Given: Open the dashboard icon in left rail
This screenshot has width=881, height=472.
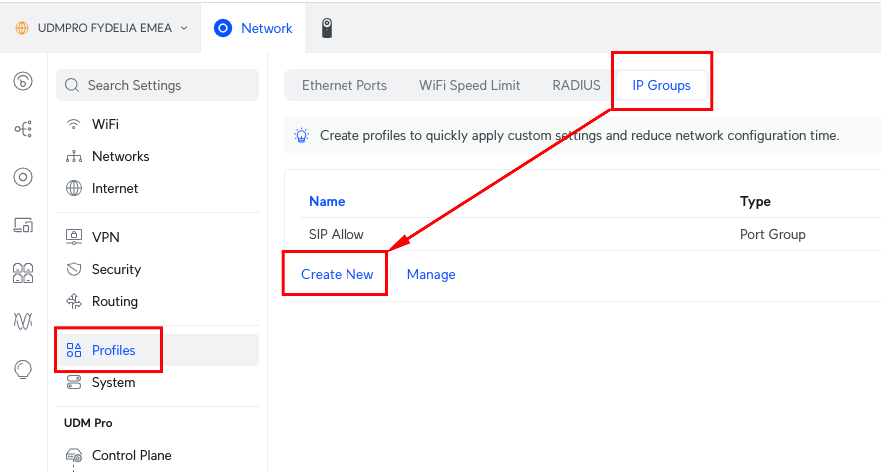Looking at the screenshot, I should coord(23,82).
